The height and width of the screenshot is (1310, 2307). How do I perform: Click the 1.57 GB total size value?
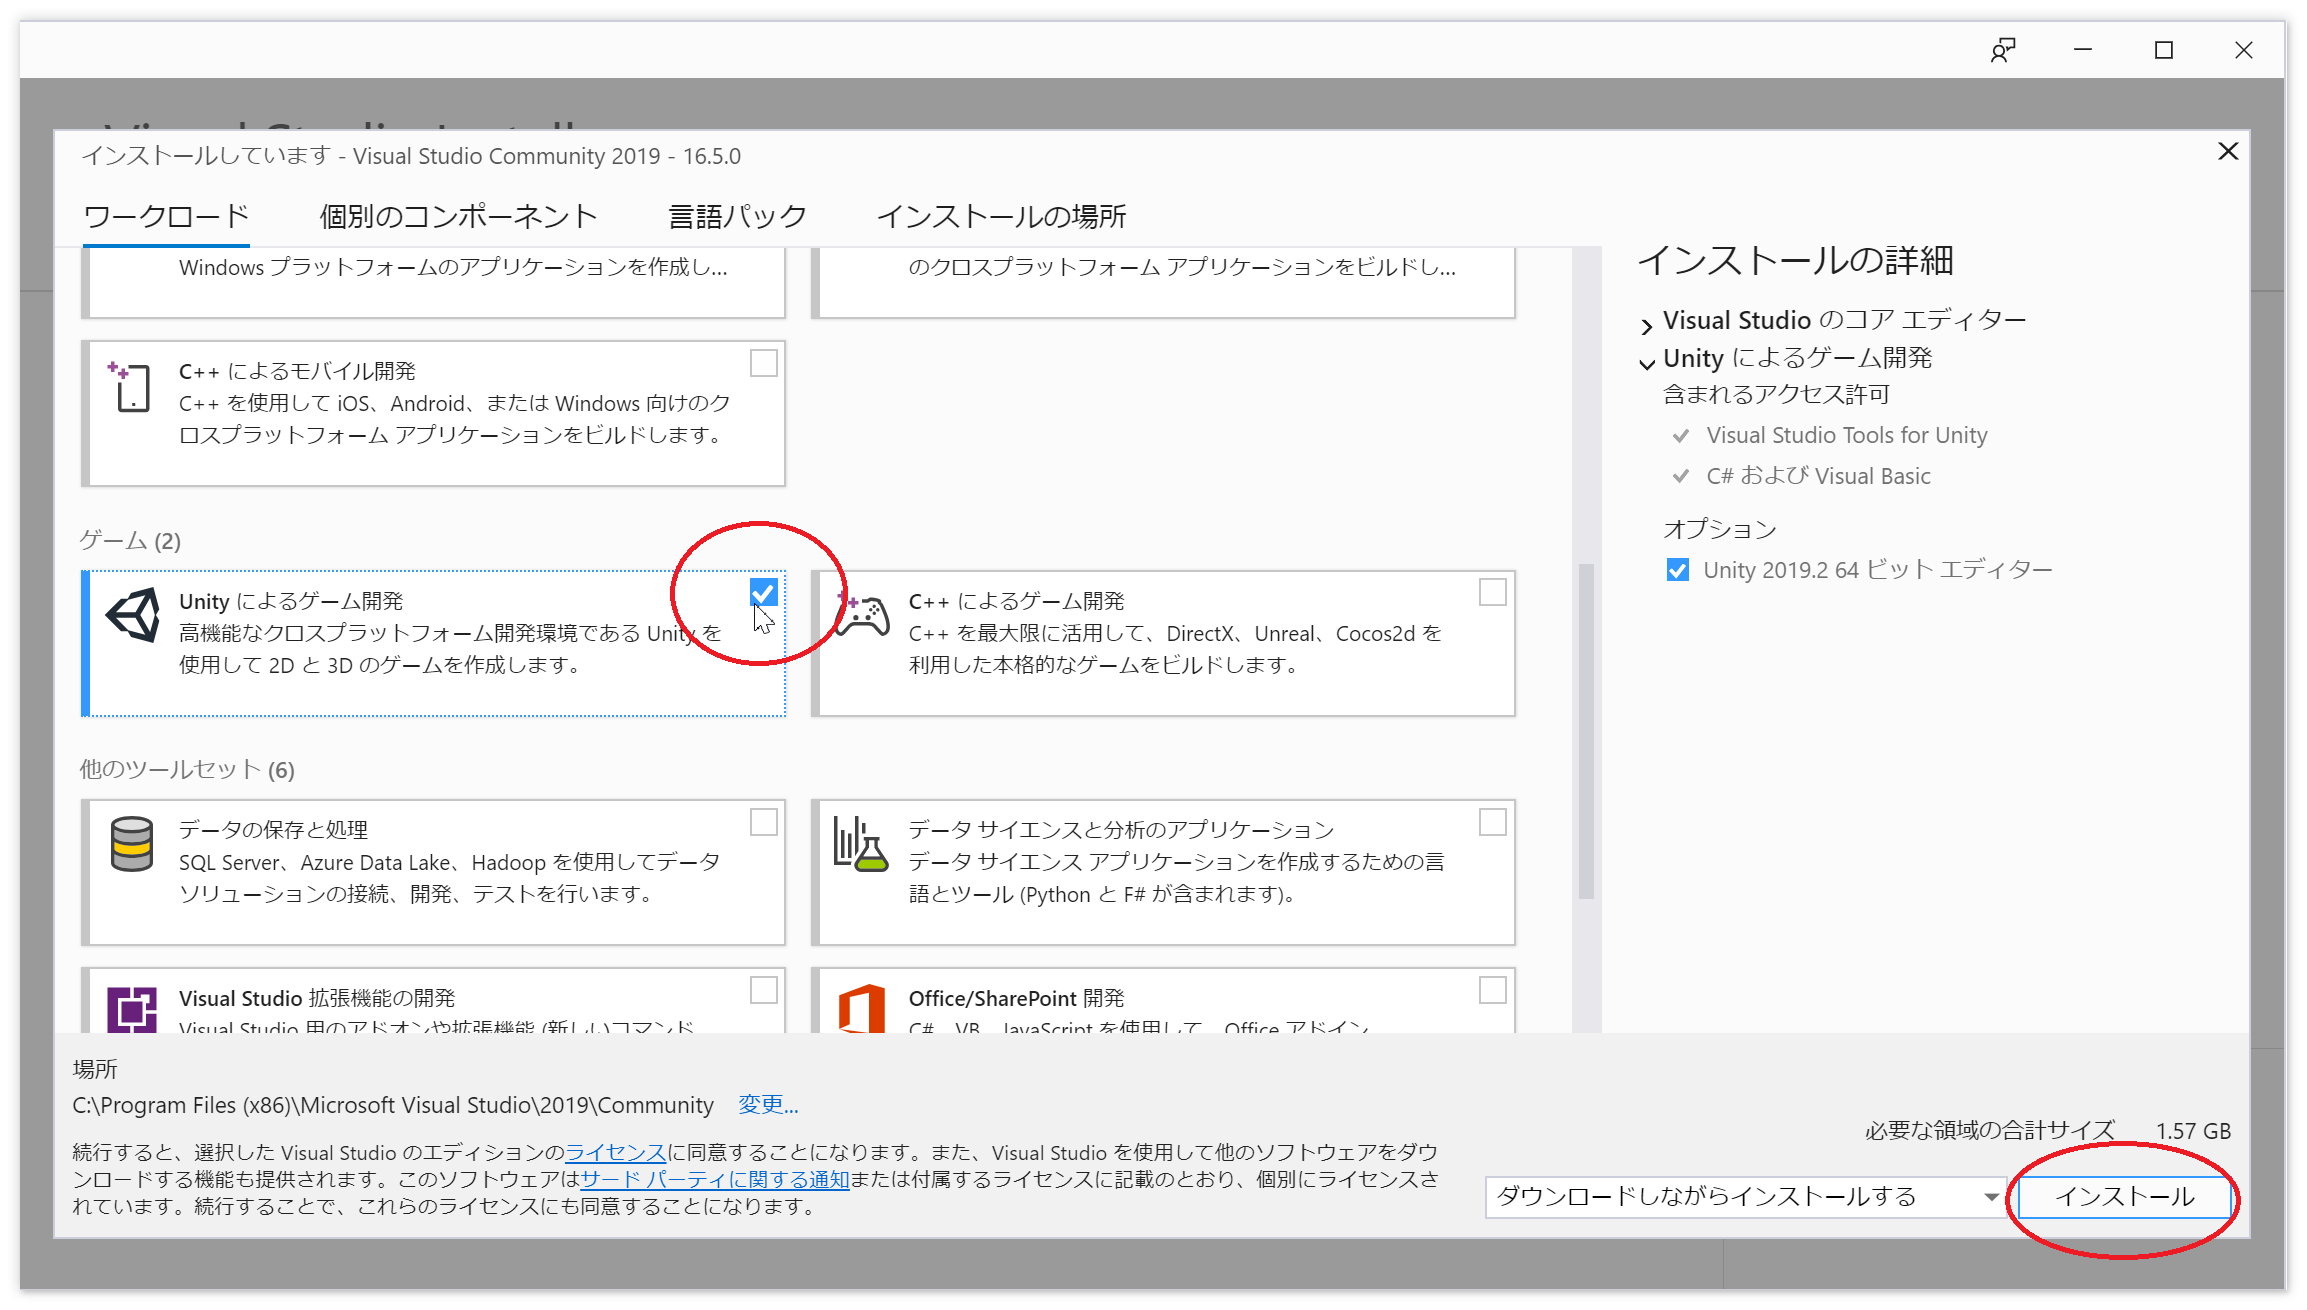click(x=2193, y=1131)
